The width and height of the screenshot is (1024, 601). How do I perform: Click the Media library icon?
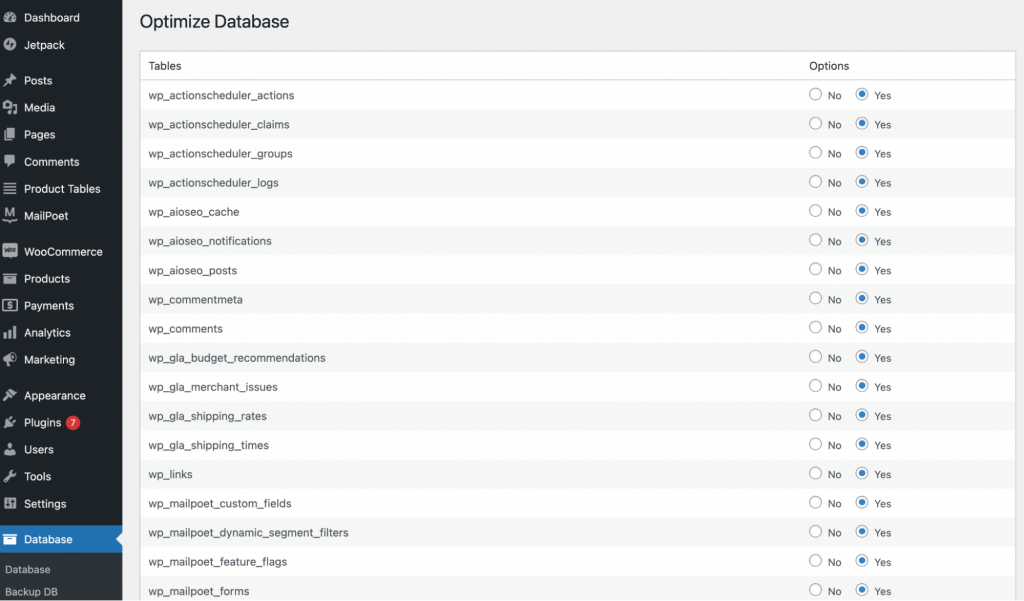point(15,107)
